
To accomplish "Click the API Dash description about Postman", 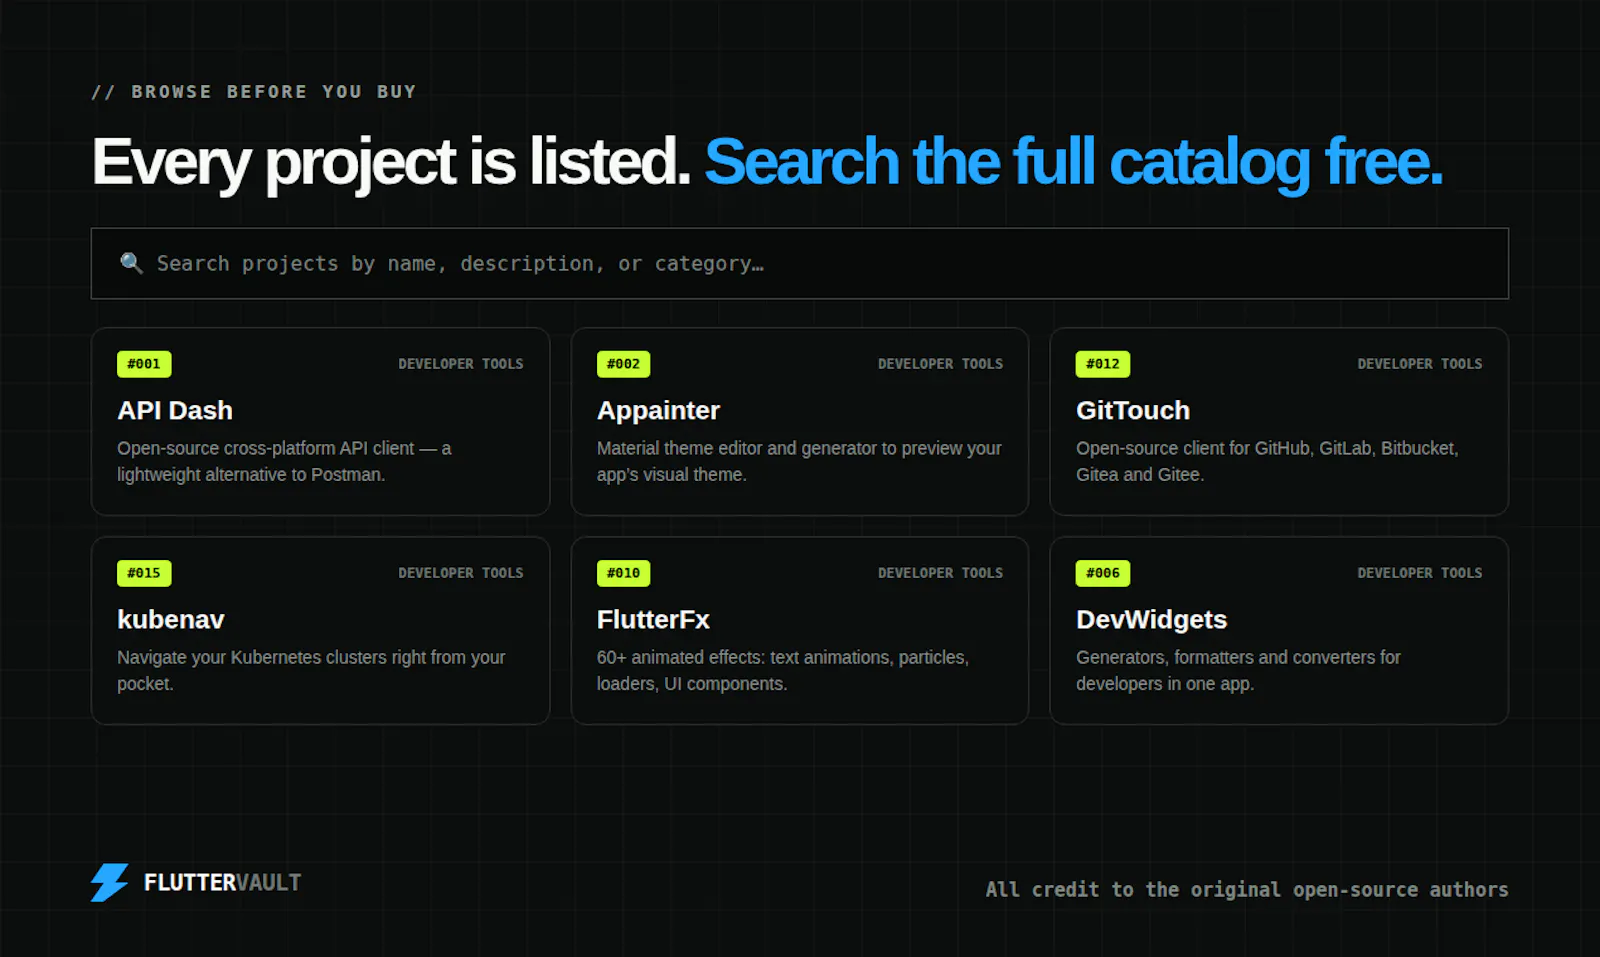I will (284, 461).
